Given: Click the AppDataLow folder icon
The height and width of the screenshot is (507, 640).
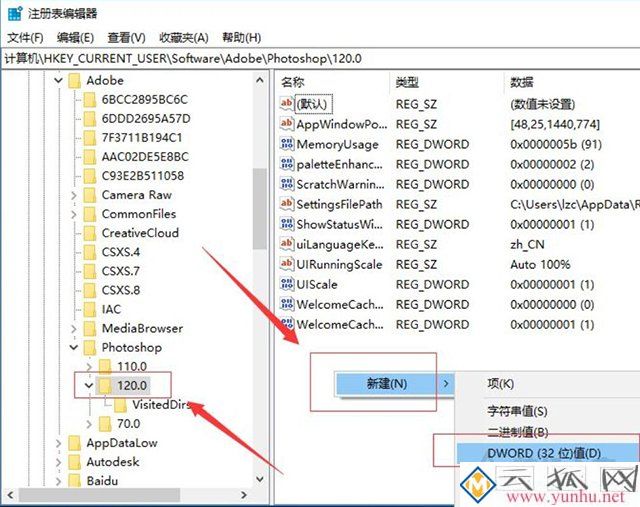Looking at the screenshot, I should [x=75, y=443].
